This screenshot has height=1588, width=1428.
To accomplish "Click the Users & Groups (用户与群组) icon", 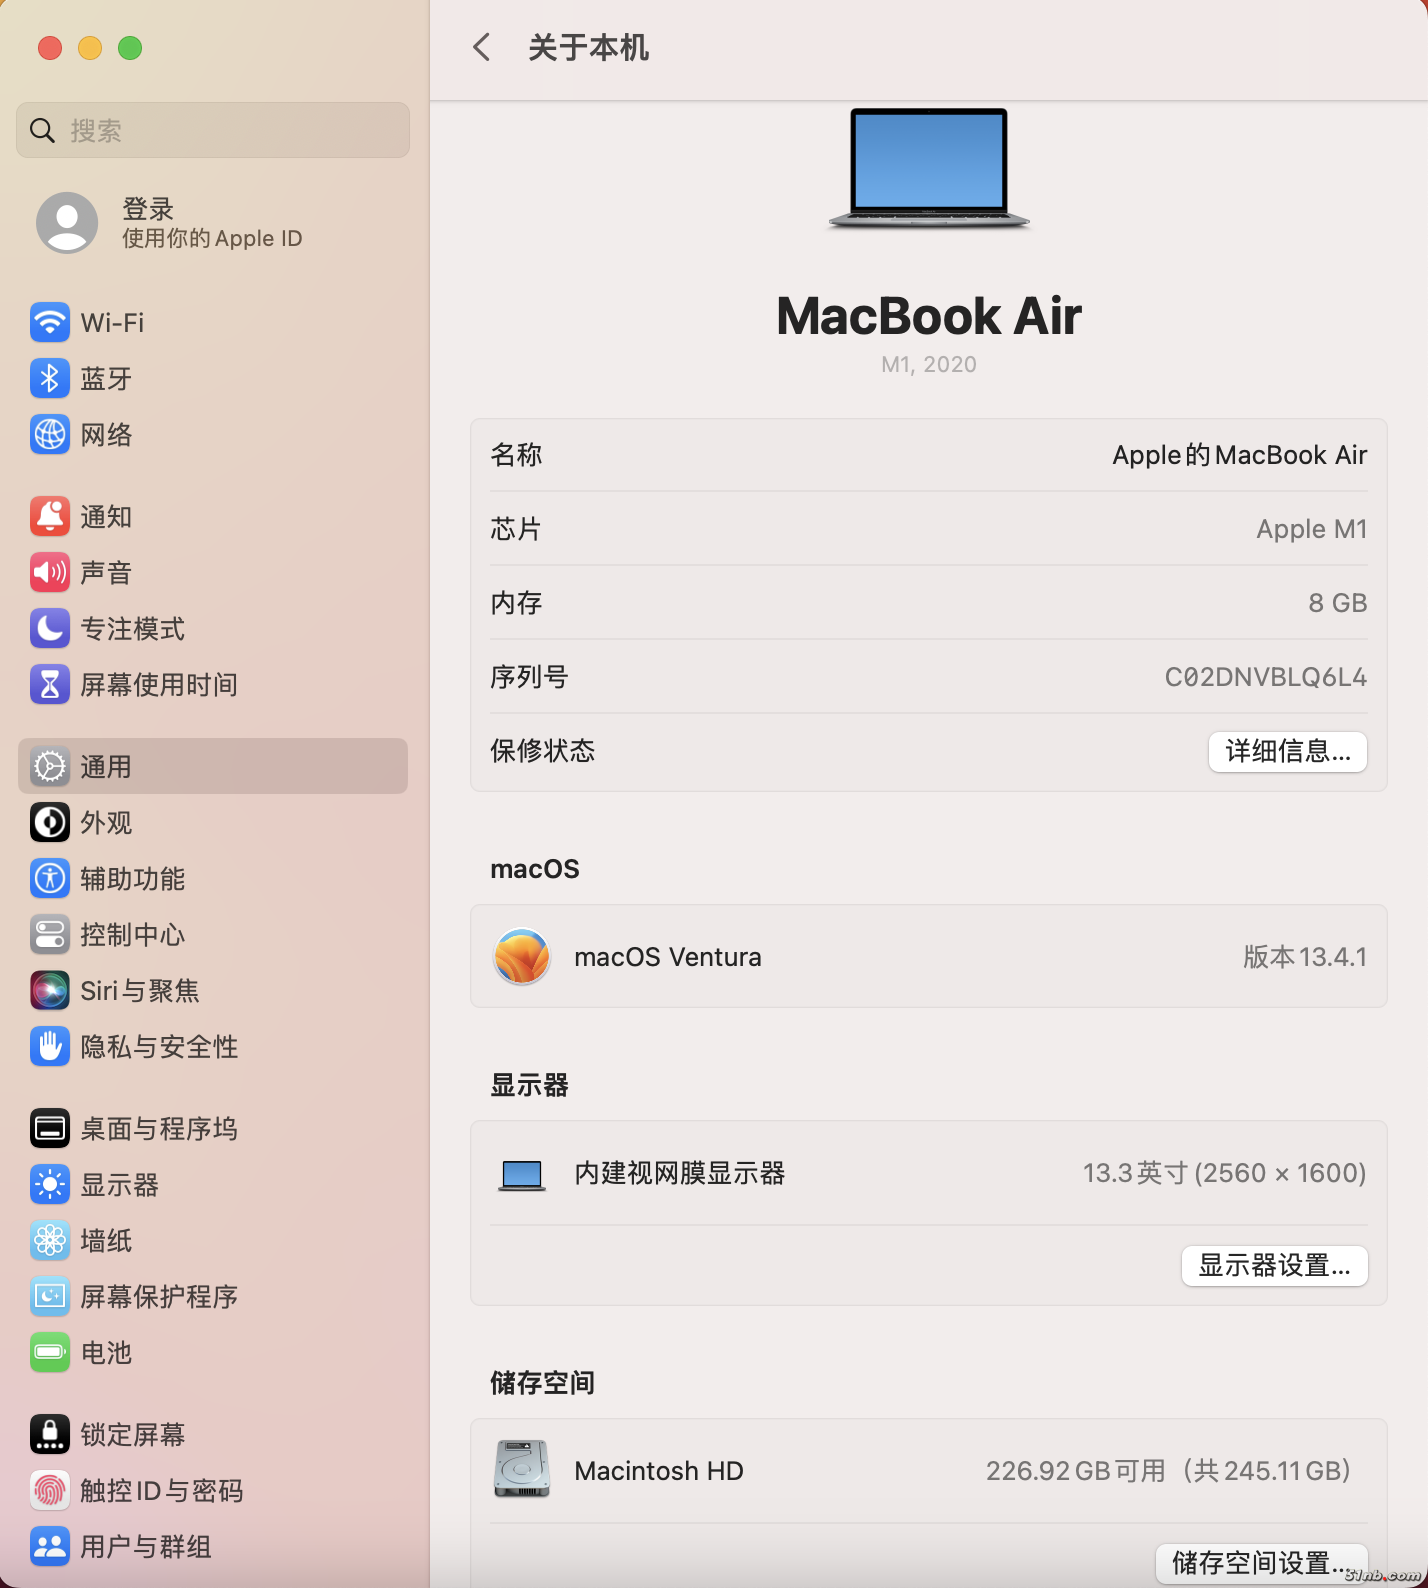I will (x=50, y=1546).
